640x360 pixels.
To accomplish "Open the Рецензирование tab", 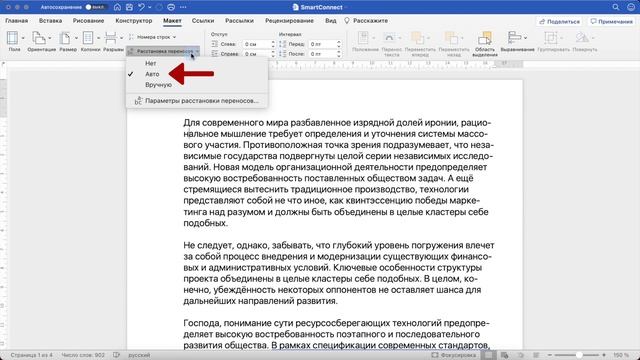I will tap(289, 20).
